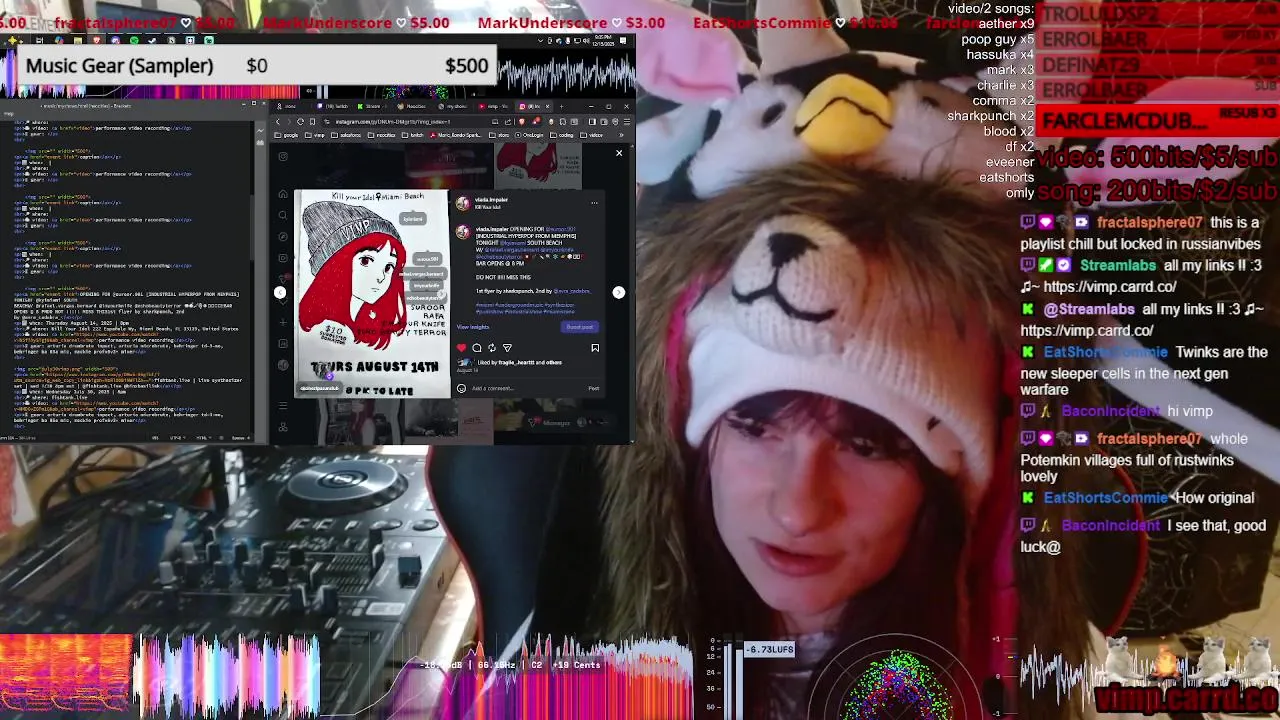Screen dimensions: 1280x720
Task: Open the post's three-dot options menu
Action: [x=594, y=203]
